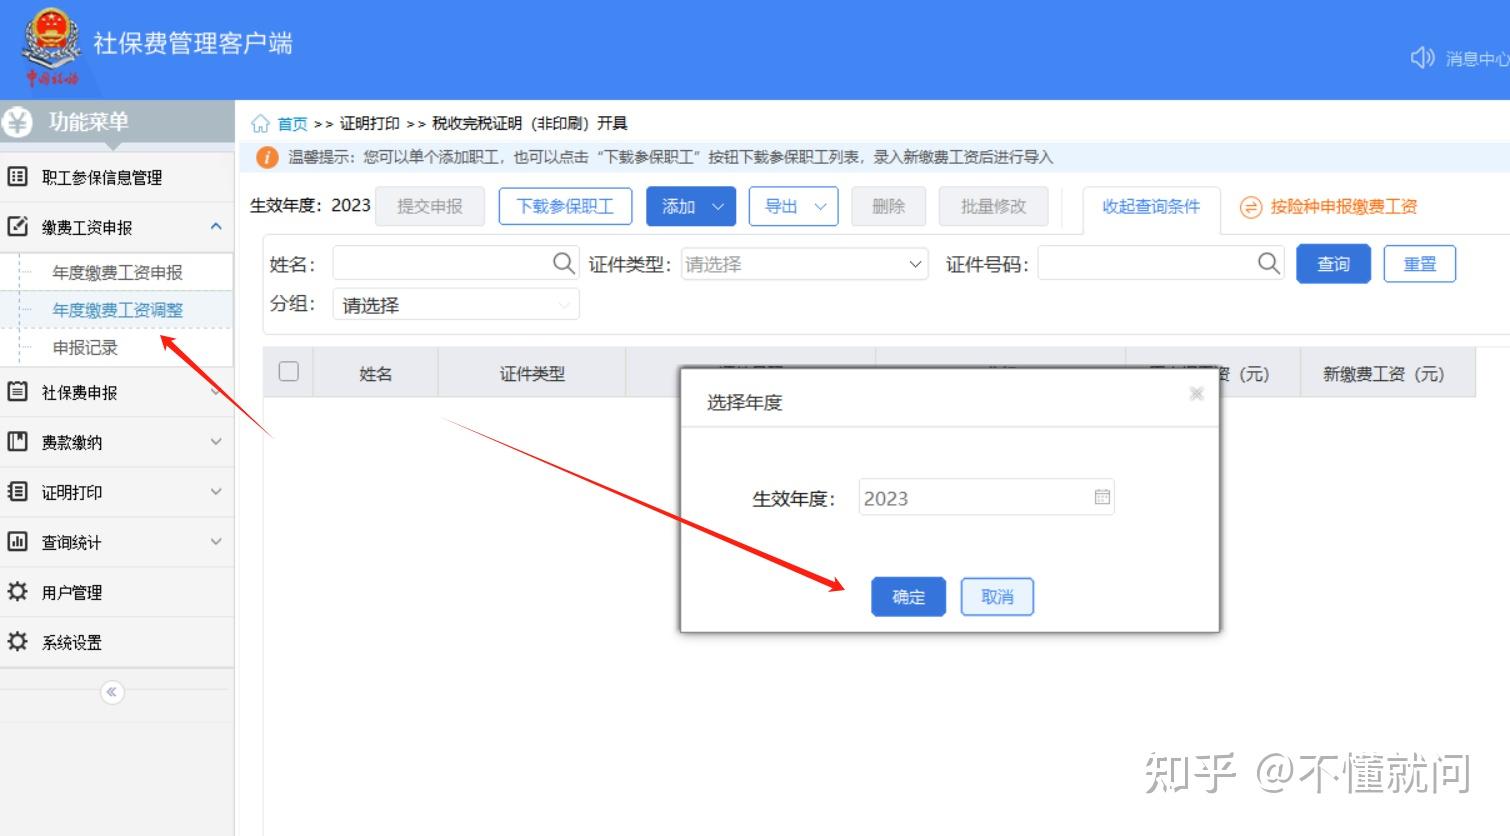Open 系统设置 menu
This screenshot has width=1510, height=836.
117,642
